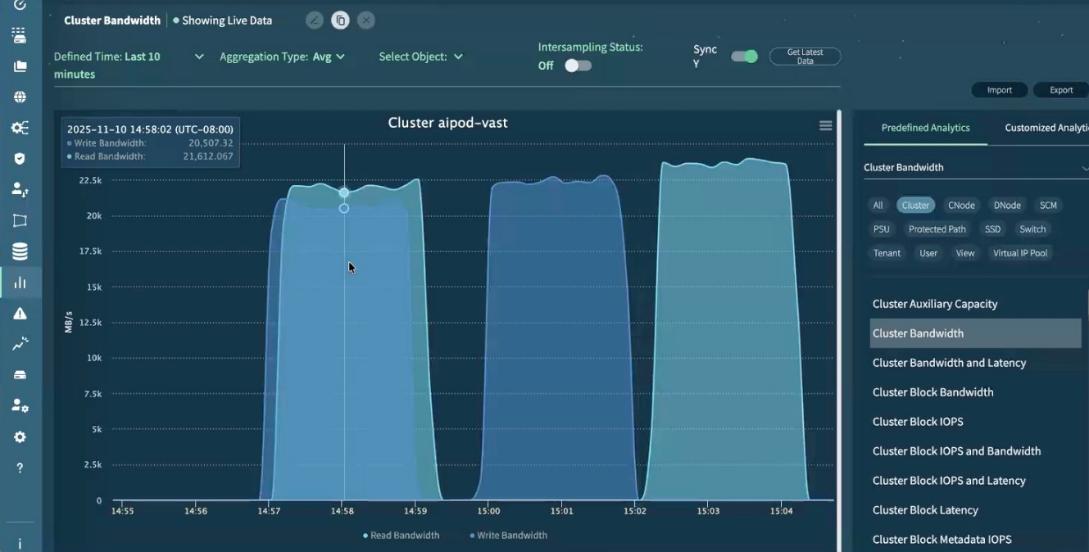This screenshot has height=552, width=1089.
Task: Select the PSU filter chip
Action: [881, 229]
